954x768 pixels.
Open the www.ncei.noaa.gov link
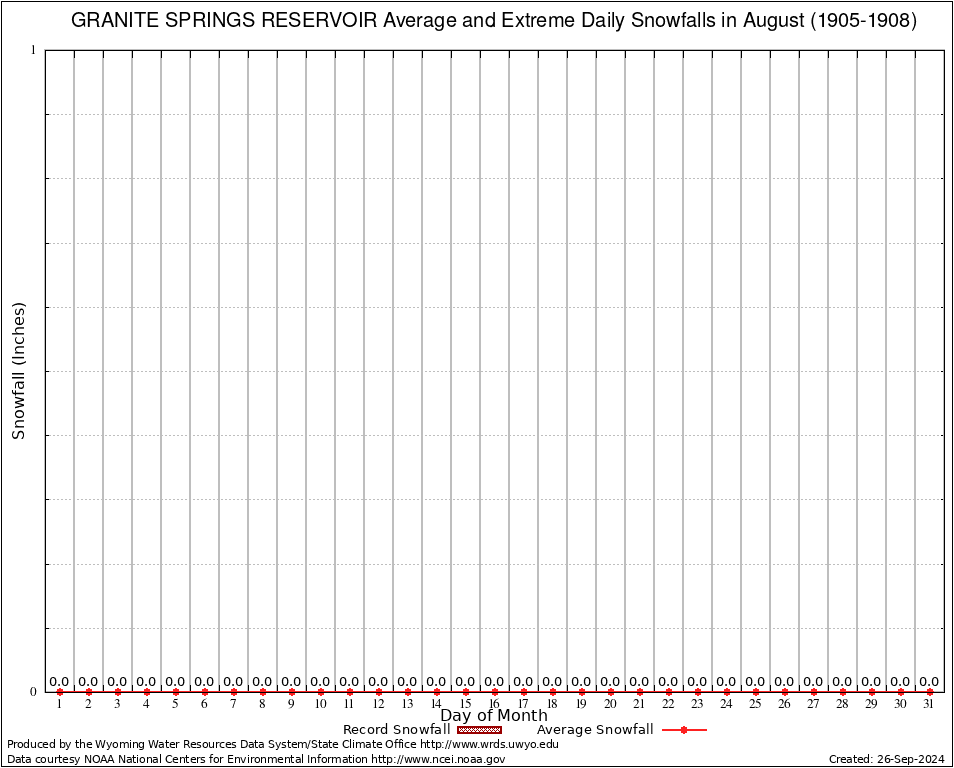(438, 759)
